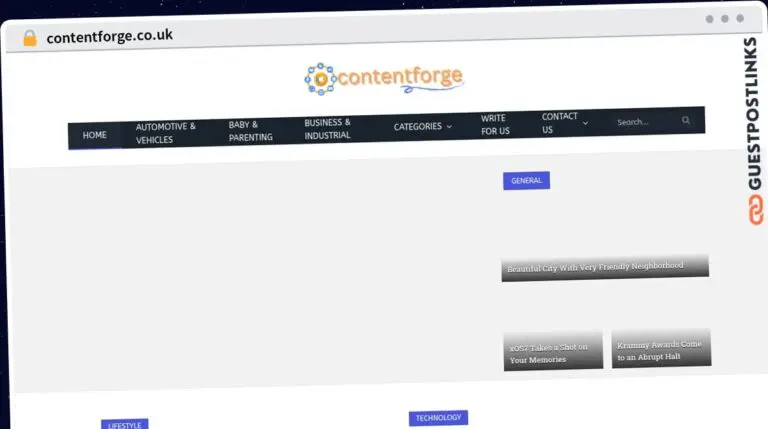The image size is (768, 429).
Task: Open Business & Industrial menu
Action: [x=327, y=129]
